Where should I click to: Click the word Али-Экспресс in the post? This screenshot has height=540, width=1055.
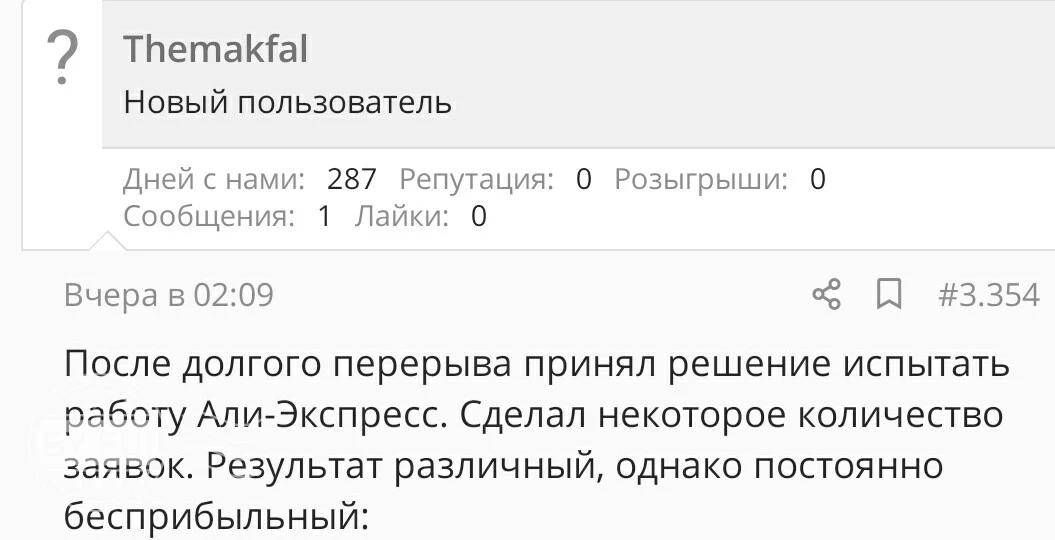324,415
